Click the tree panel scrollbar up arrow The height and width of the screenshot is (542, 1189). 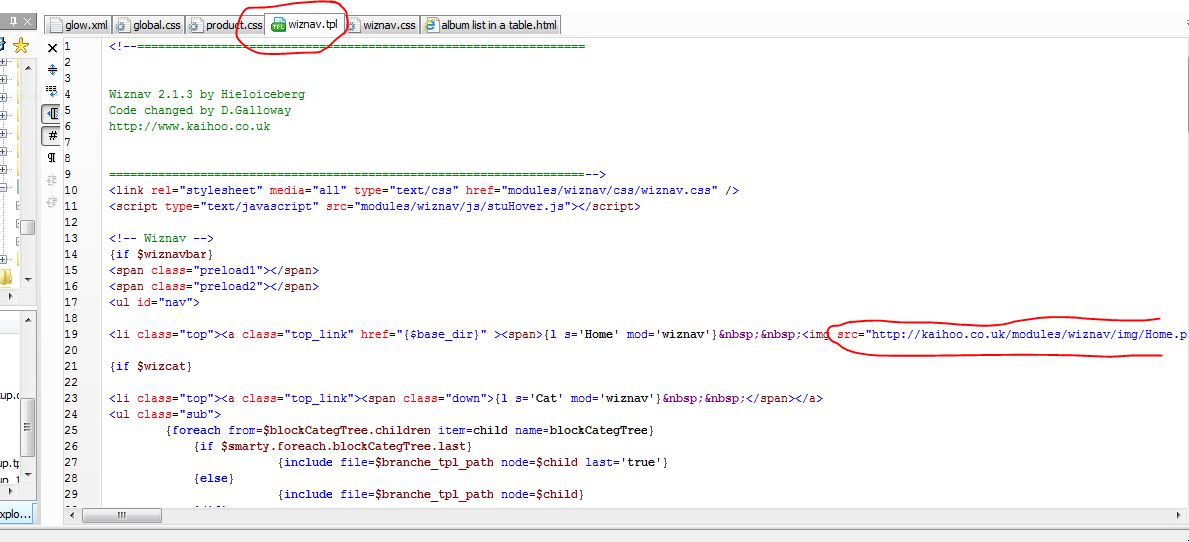pos(28,67)
